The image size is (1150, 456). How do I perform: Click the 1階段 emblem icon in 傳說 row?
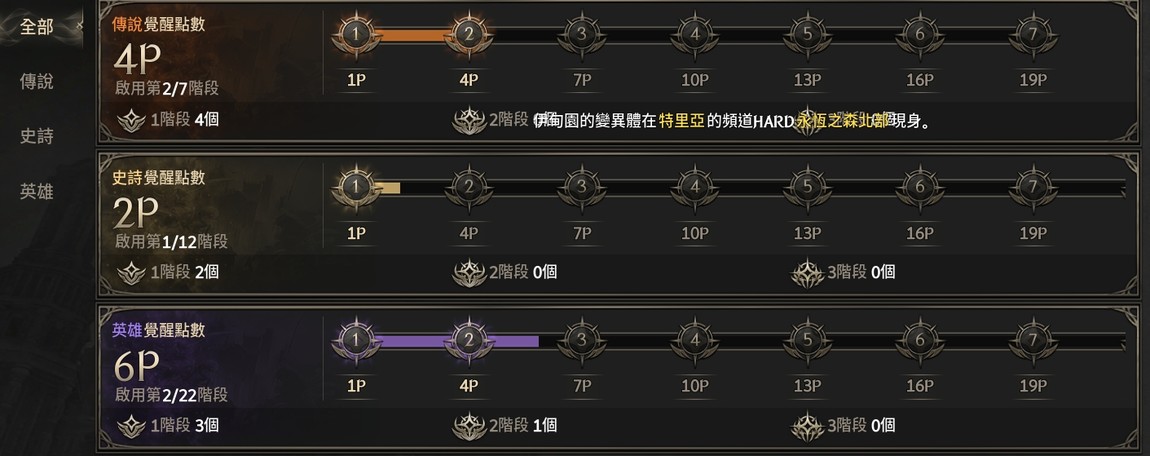tap(130, 120)
